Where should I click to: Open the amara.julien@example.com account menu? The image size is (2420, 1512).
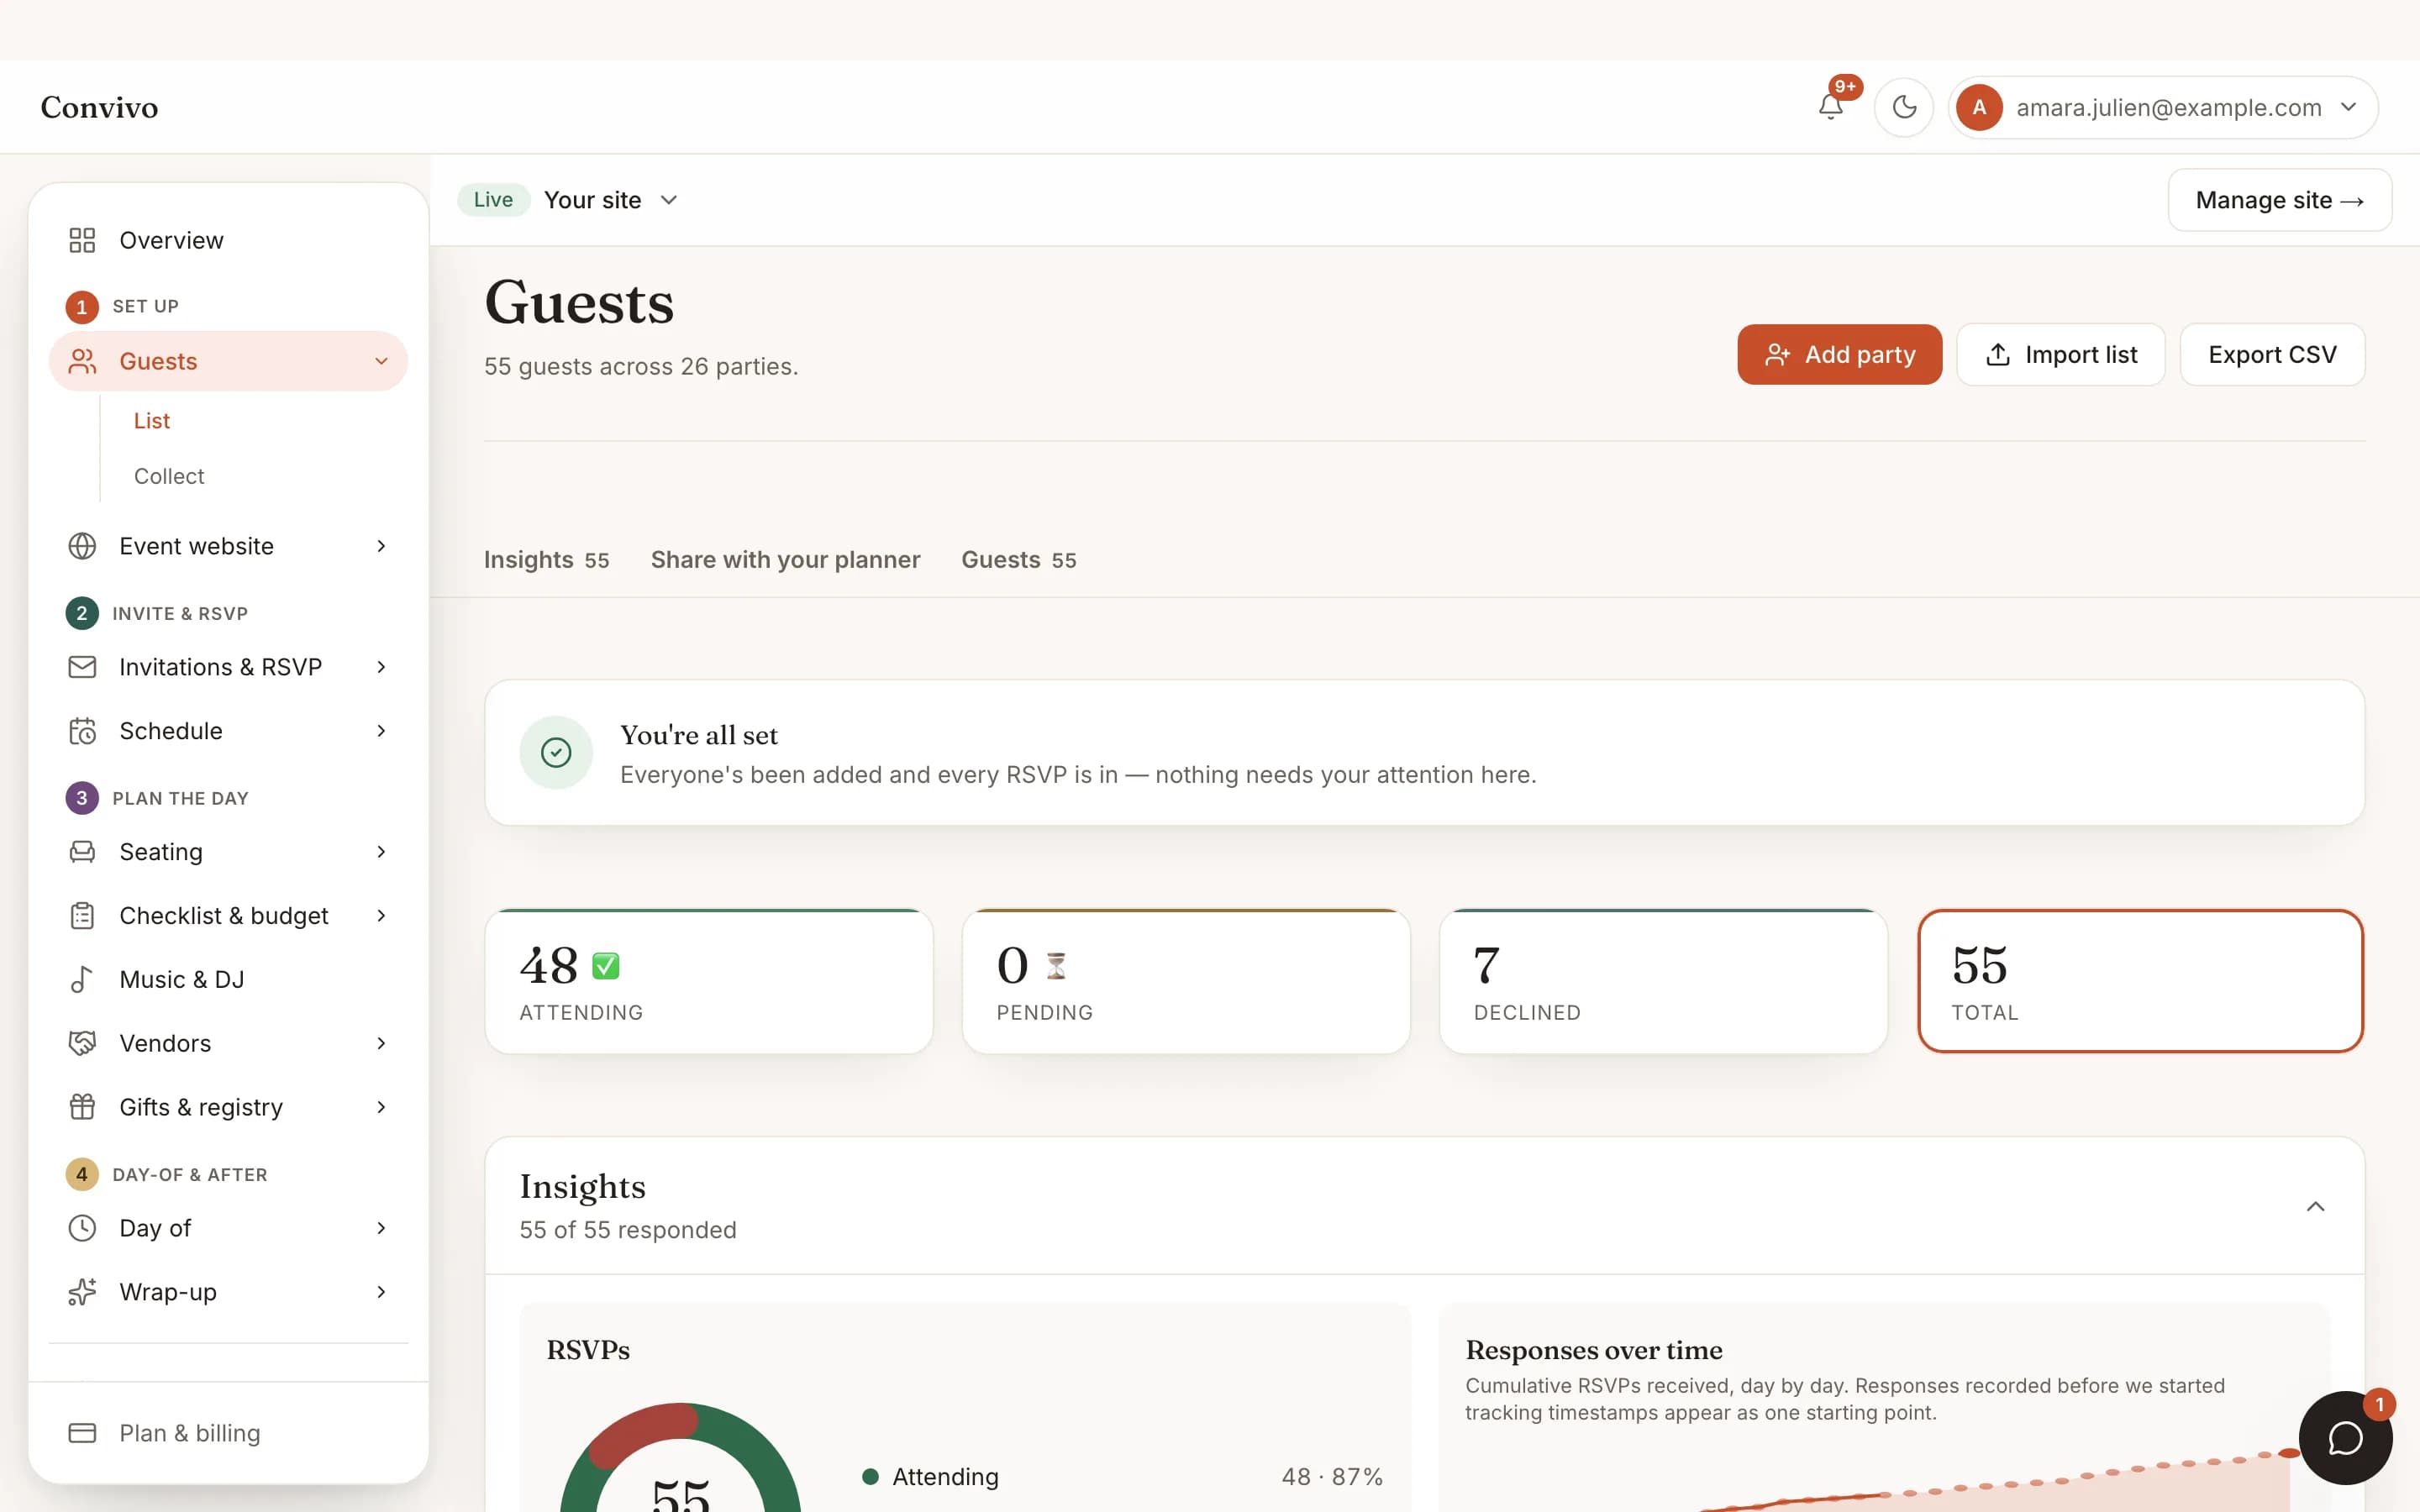2163,107
